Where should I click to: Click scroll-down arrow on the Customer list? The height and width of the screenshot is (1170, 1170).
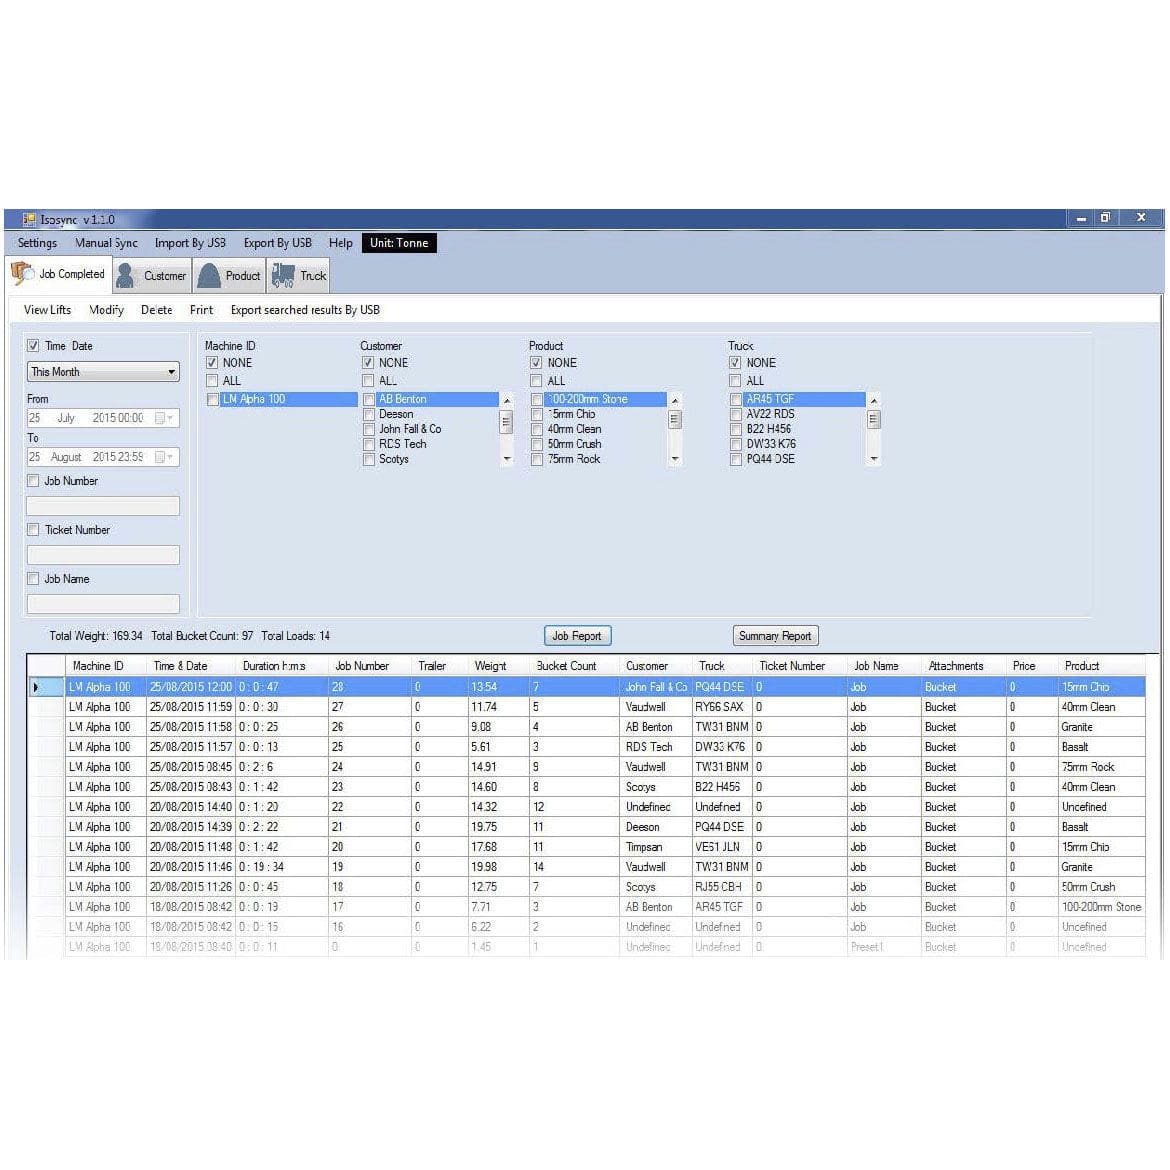tap(507, 459)
